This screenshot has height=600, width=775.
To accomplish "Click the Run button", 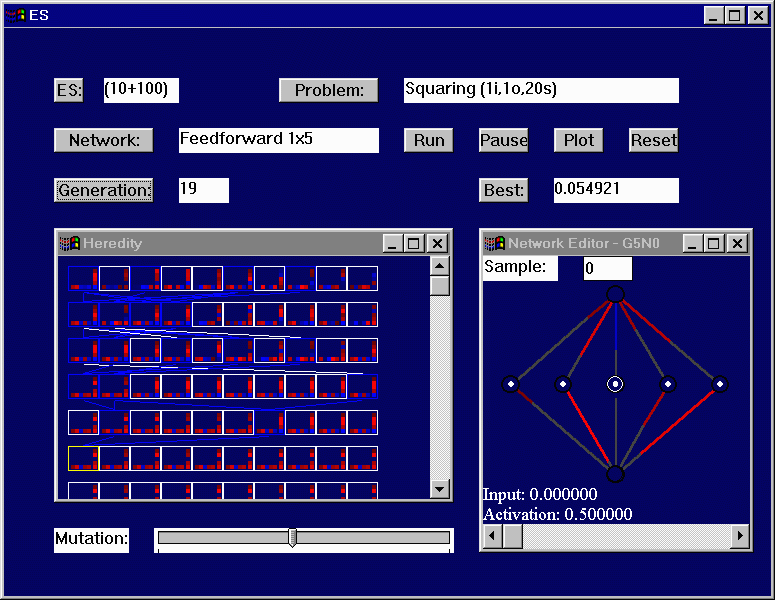I will [x=428, y=140].
